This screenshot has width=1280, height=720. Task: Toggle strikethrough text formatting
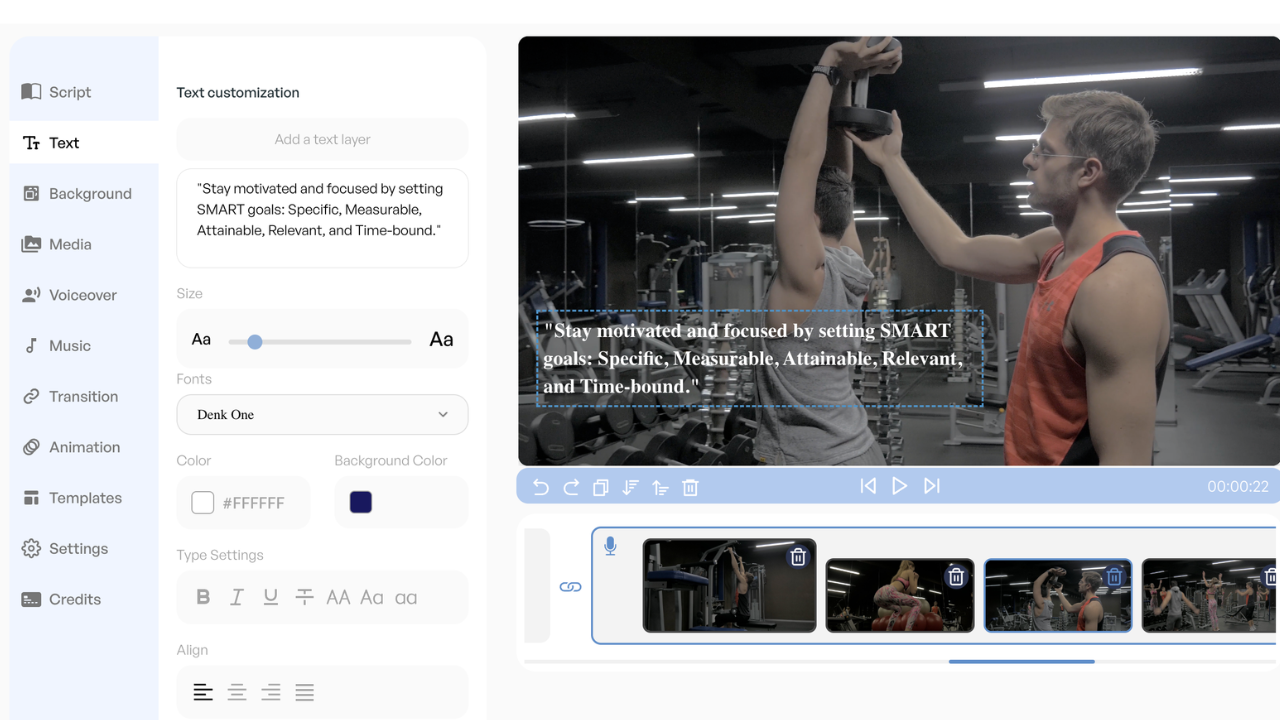(x=305, y=597)
